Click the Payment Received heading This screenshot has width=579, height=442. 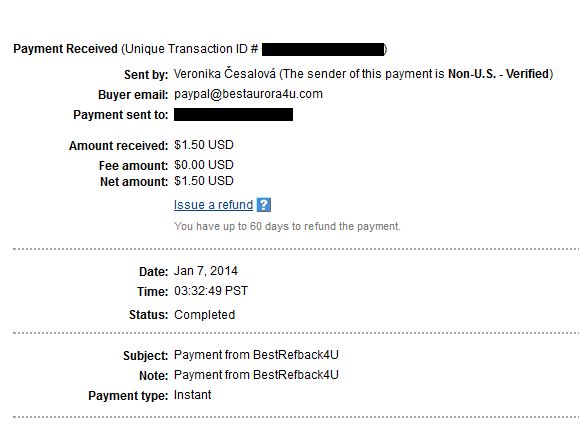pyautogui.click(x=65, y=49)
